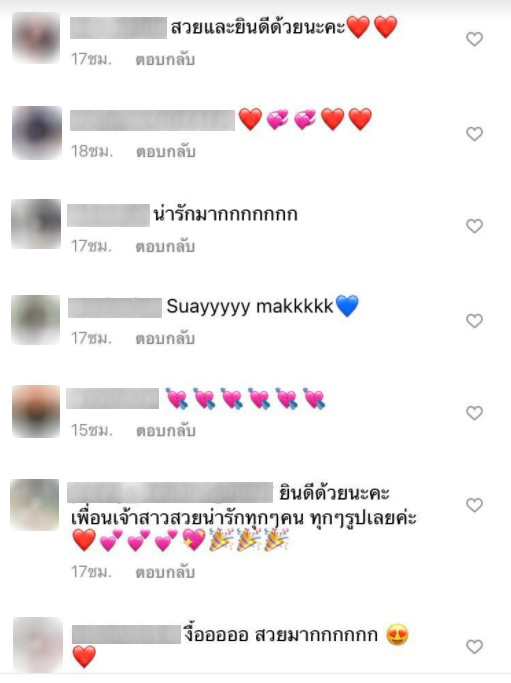Open avatar of 'งื้ออออ สวยมากกกกกก' commenter
511x683 pixels.
click(38, 645)
